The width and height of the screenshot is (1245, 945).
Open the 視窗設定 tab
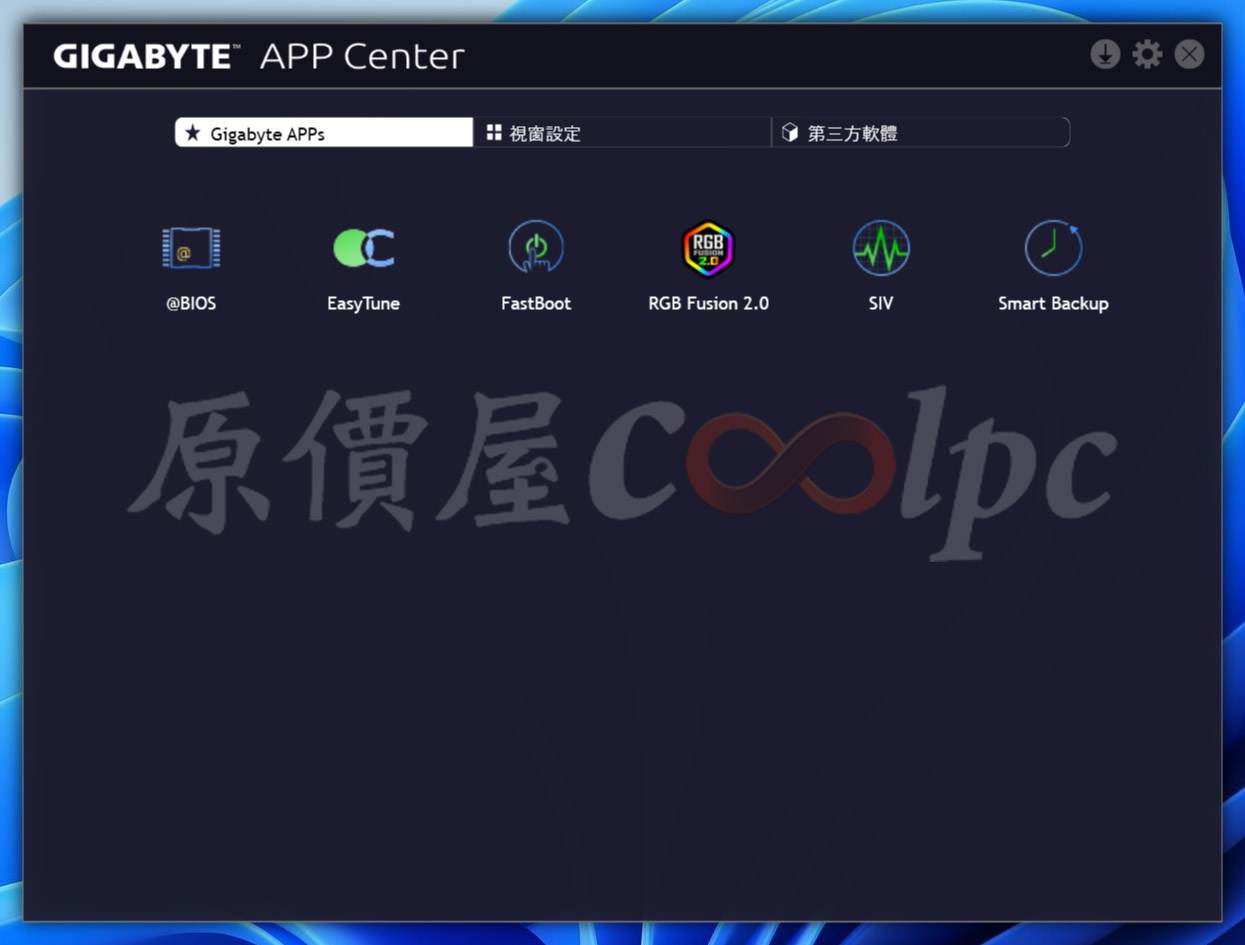[x=622, y=133]
